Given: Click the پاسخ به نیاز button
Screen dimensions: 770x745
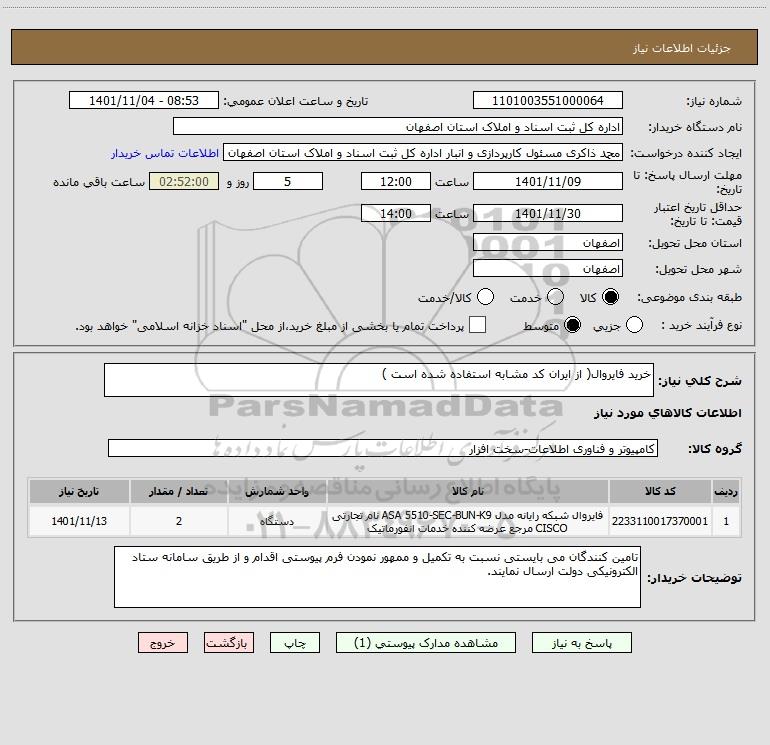Looking at the screenshot, I should pyautogui.click(x=582, y=643).
